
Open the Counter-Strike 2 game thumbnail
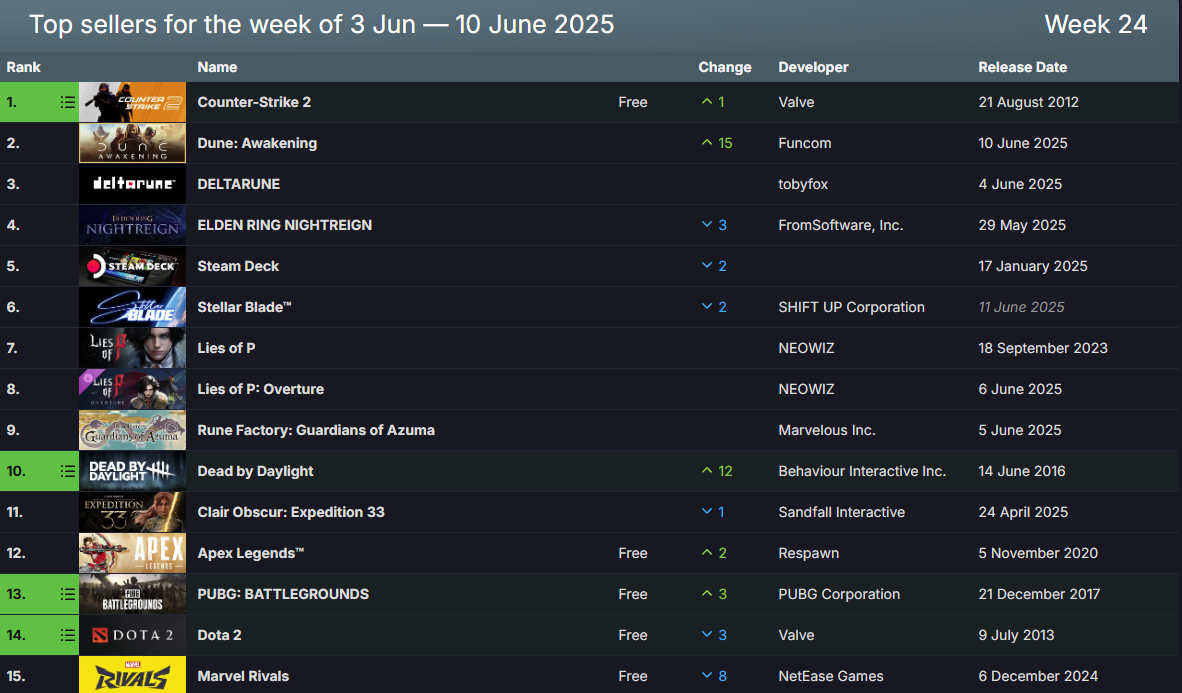132,102
